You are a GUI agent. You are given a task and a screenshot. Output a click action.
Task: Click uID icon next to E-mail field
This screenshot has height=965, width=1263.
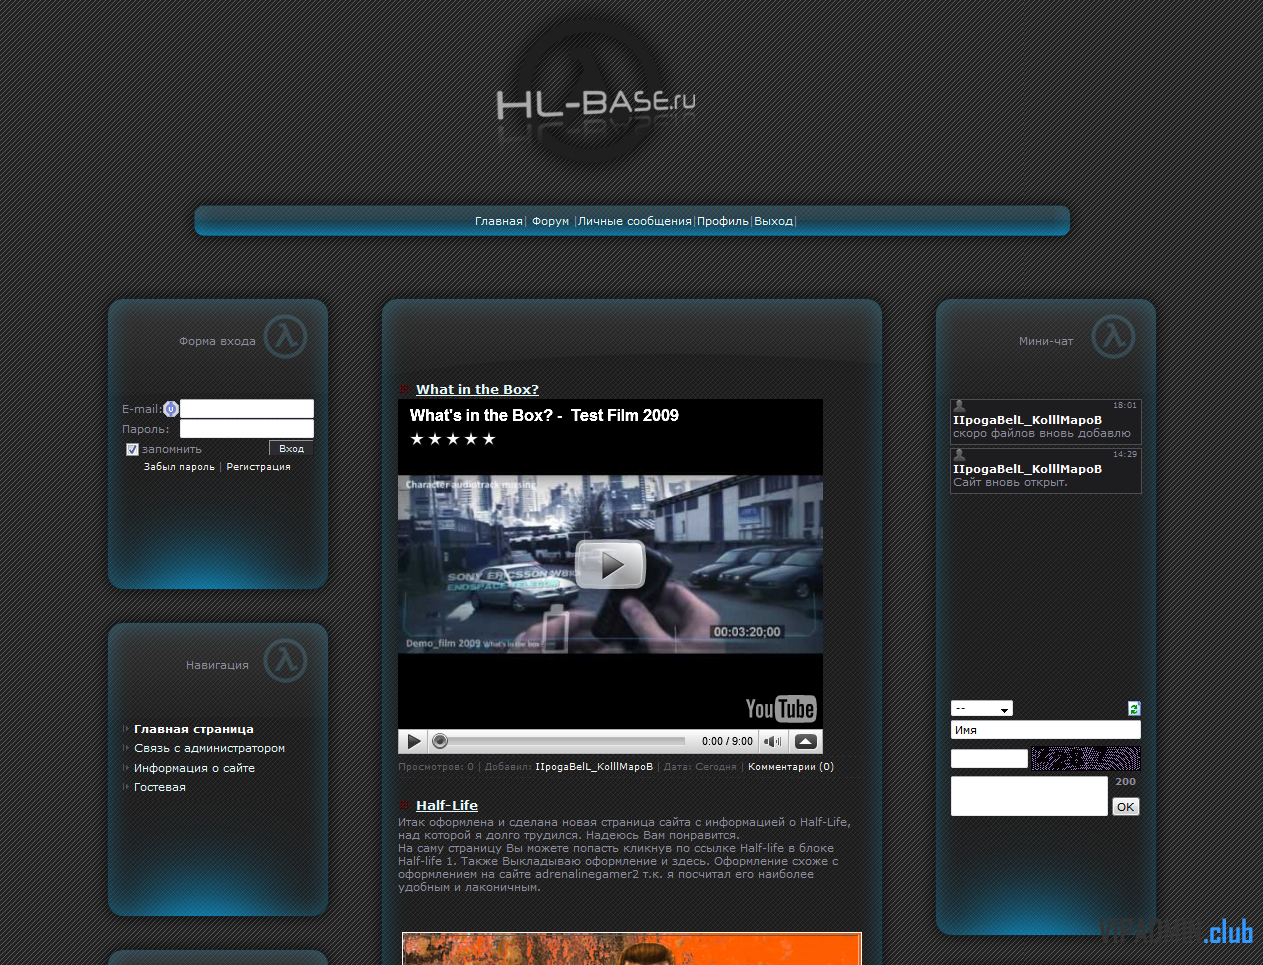[171, 409]
